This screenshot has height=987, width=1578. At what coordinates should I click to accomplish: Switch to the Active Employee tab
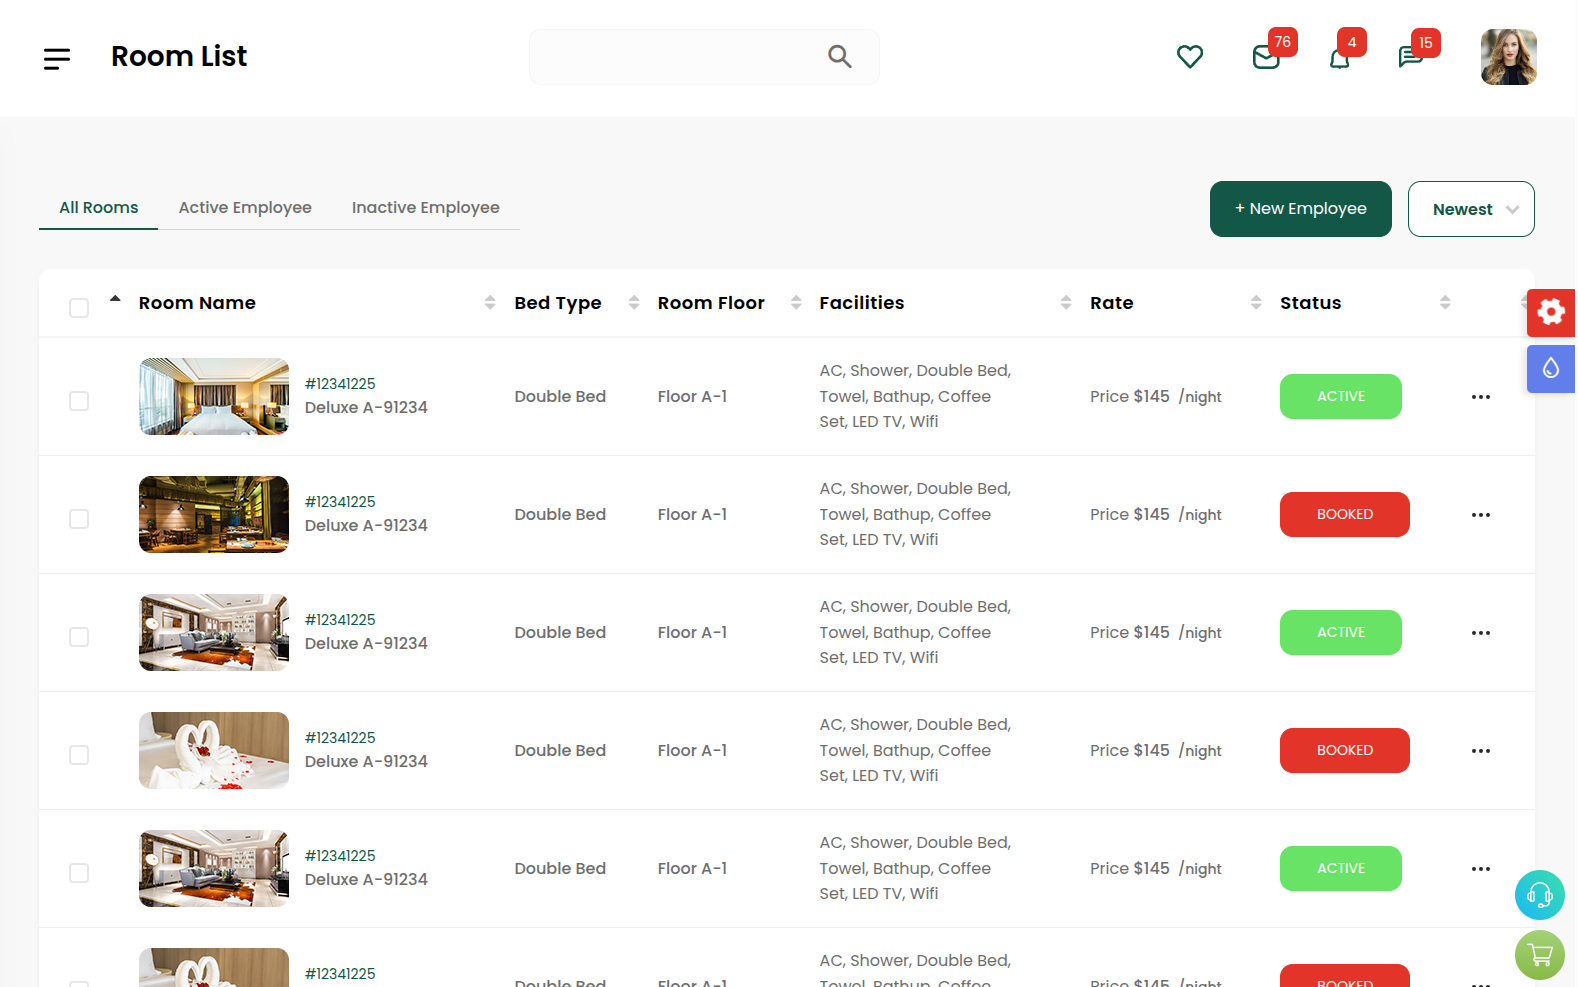click(245, 208)
